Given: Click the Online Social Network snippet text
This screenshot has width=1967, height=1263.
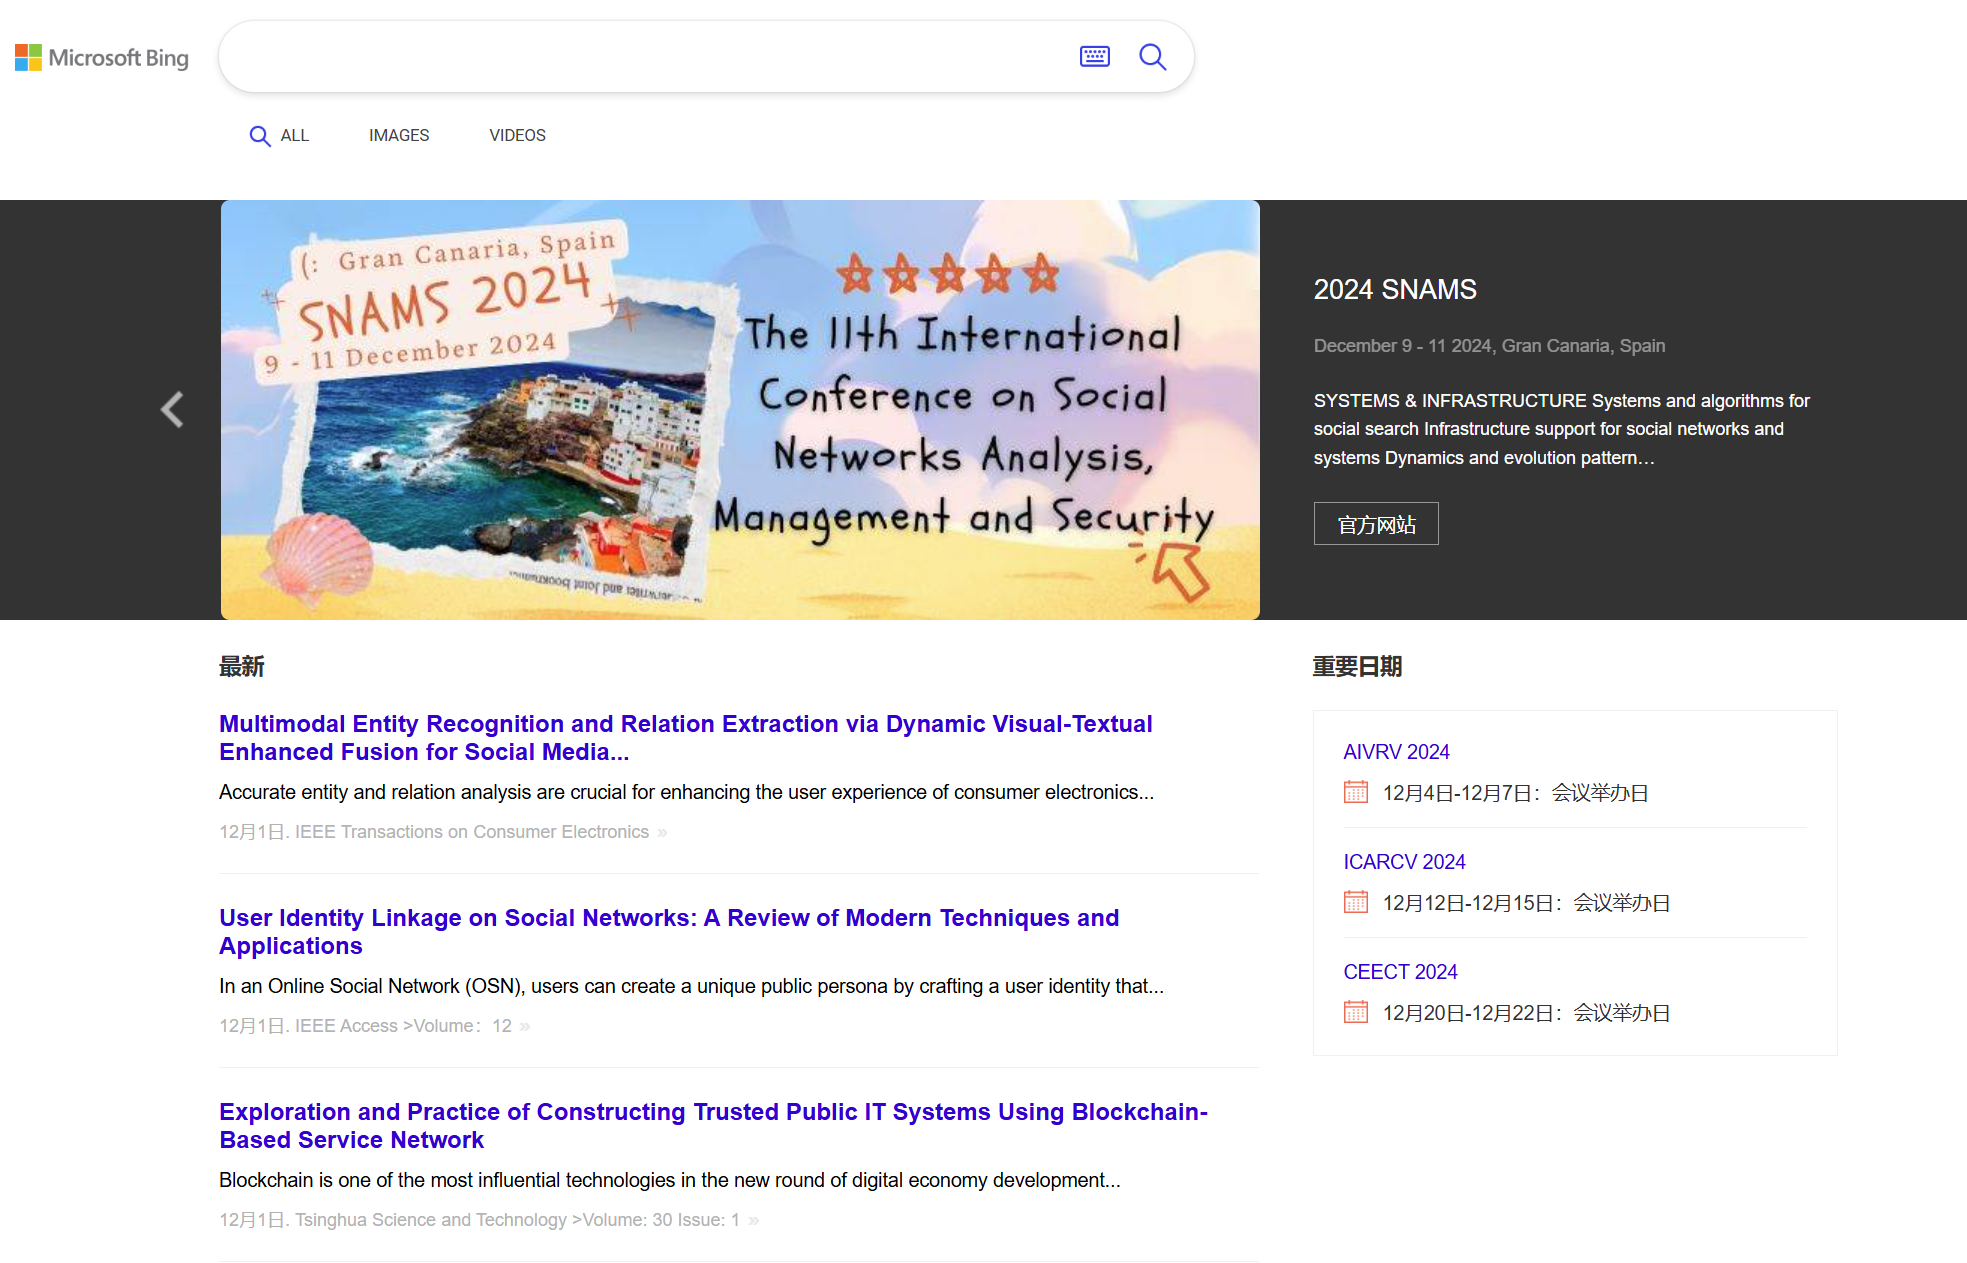Looking at the screenshot, I should (x=691, y=986).
